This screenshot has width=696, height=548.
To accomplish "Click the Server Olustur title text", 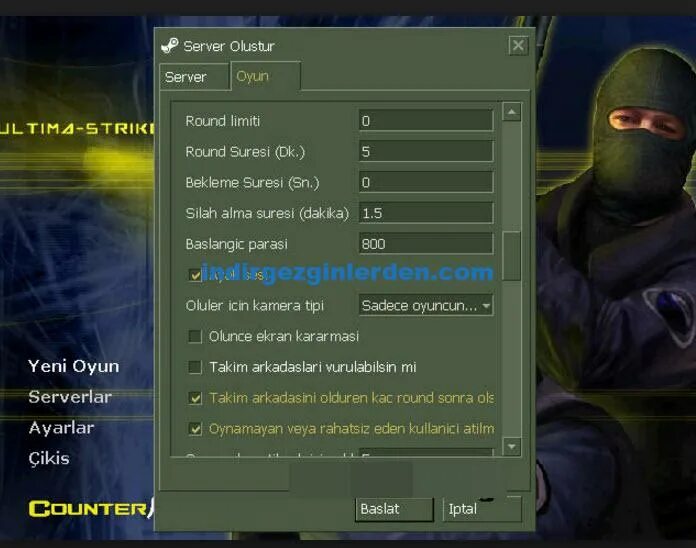I will (x=229, y=46).
